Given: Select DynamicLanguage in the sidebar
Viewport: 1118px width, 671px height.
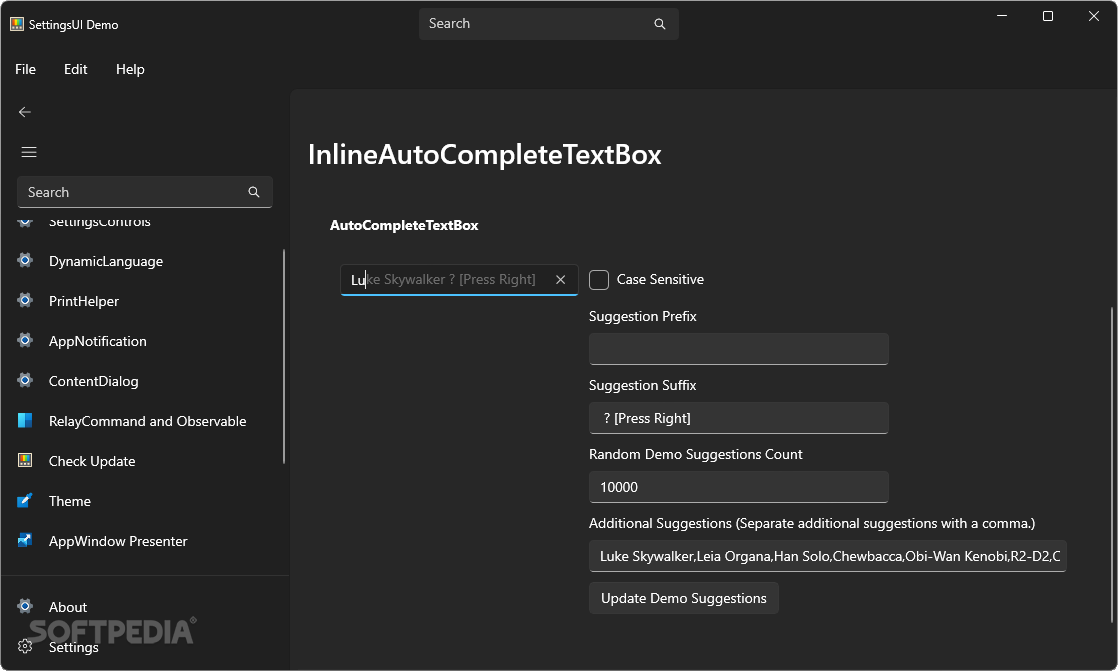Looking at the screenshot, I should 143,261.
